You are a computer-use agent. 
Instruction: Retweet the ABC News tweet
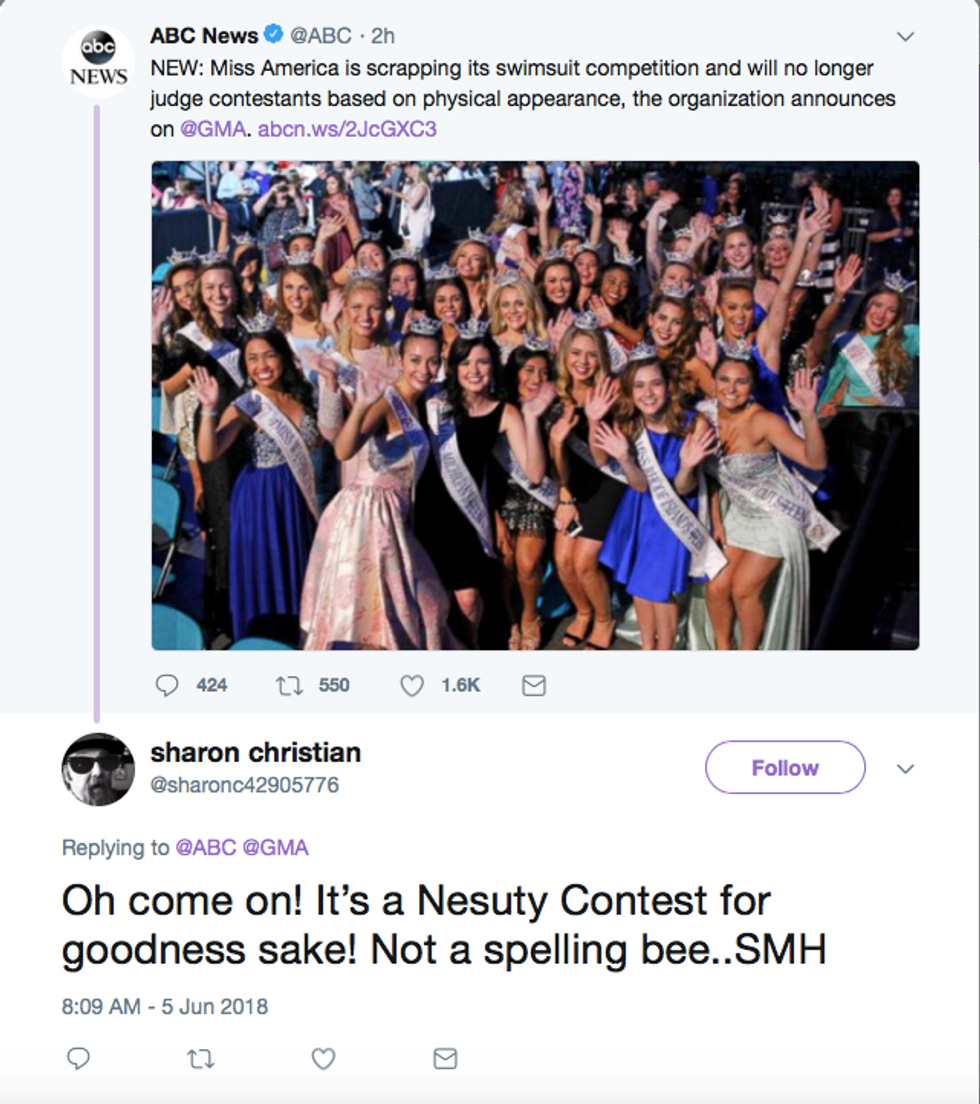tap(288, 685)
